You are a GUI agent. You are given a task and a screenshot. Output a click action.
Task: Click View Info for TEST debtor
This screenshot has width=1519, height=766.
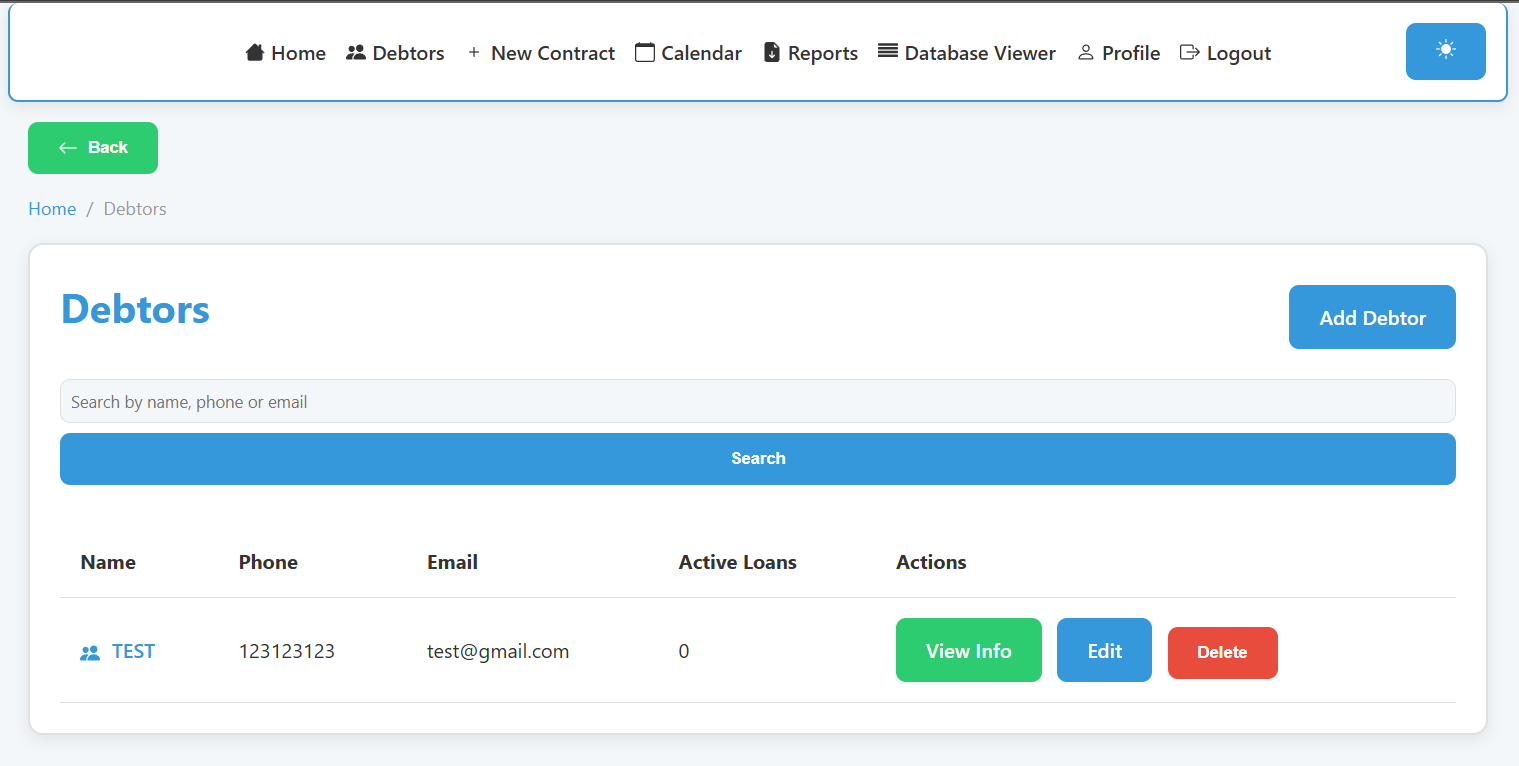coord(969,650)
